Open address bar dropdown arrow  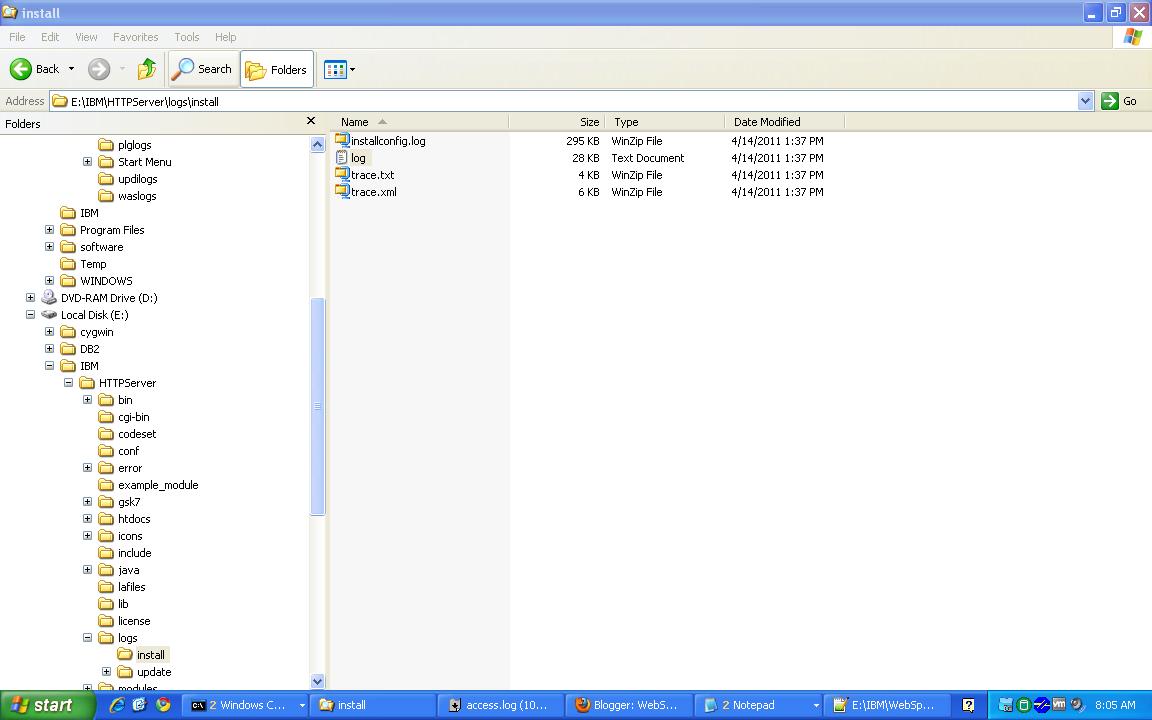tap(1085, 101)
